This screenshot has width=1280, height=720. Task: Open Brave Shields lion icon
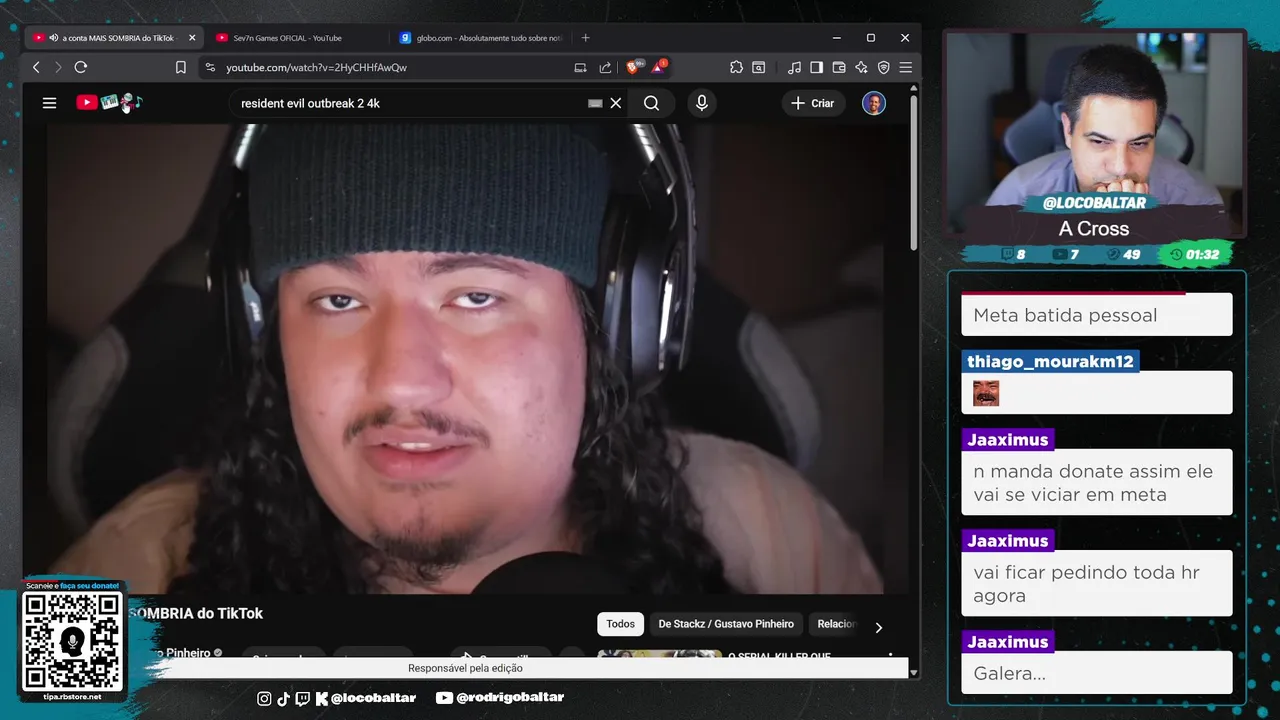[633, 67]
